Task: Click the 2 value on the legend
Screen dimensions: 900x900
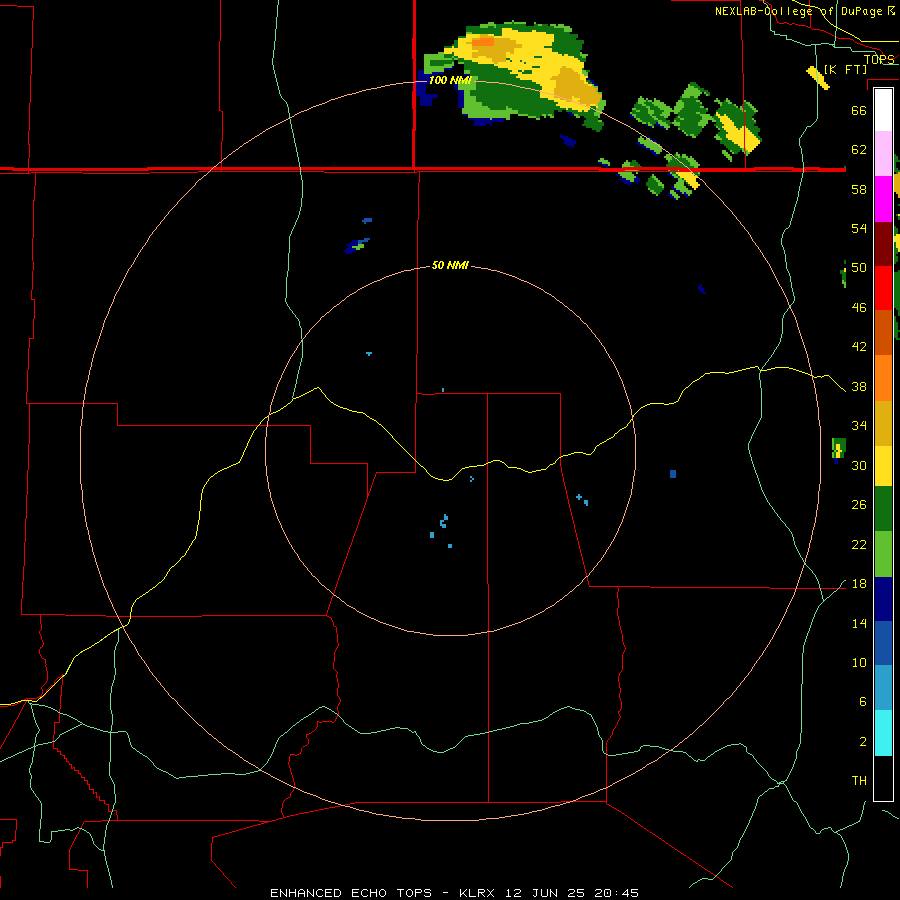Action: pos(862,742)
